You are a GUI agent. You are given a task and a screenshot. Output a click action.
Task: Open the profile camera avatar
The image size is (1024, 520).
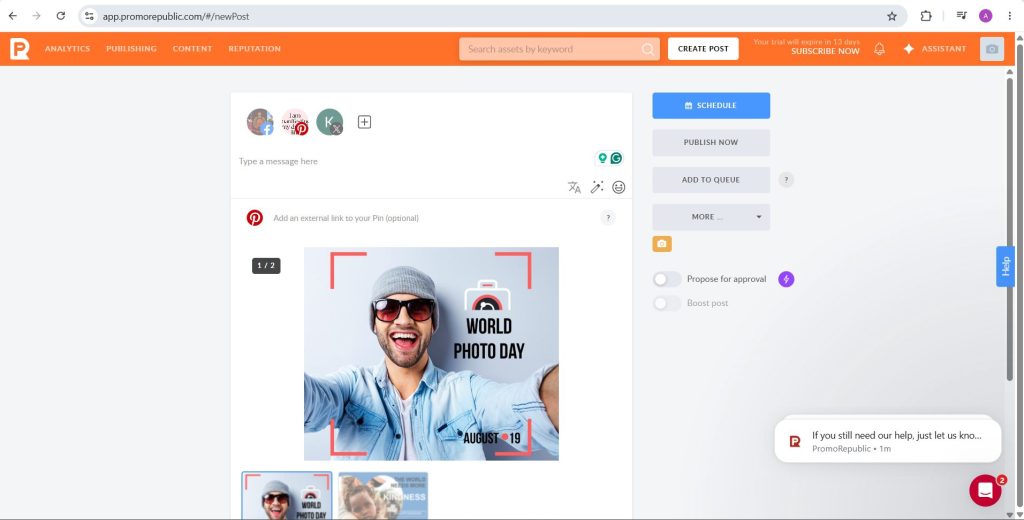pos(991,49)
